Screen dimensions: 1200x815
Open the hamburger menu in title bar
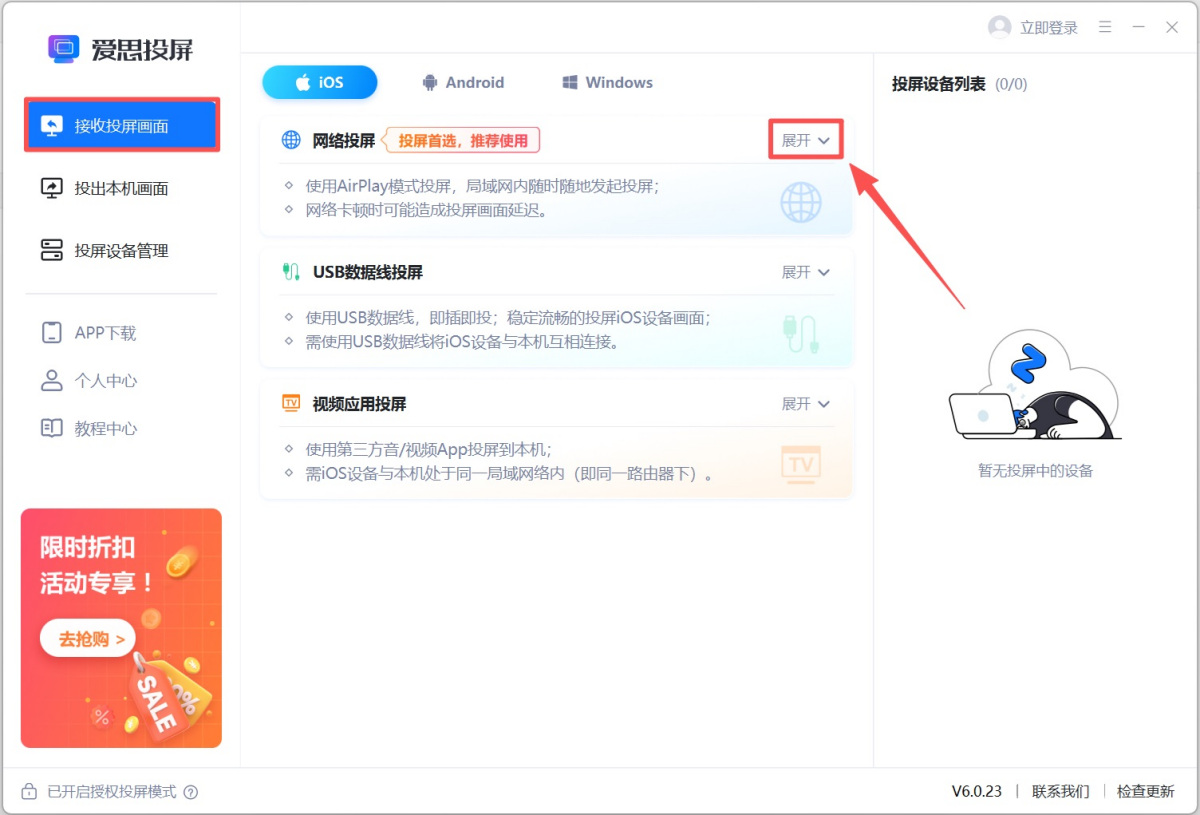[1105, 27]
